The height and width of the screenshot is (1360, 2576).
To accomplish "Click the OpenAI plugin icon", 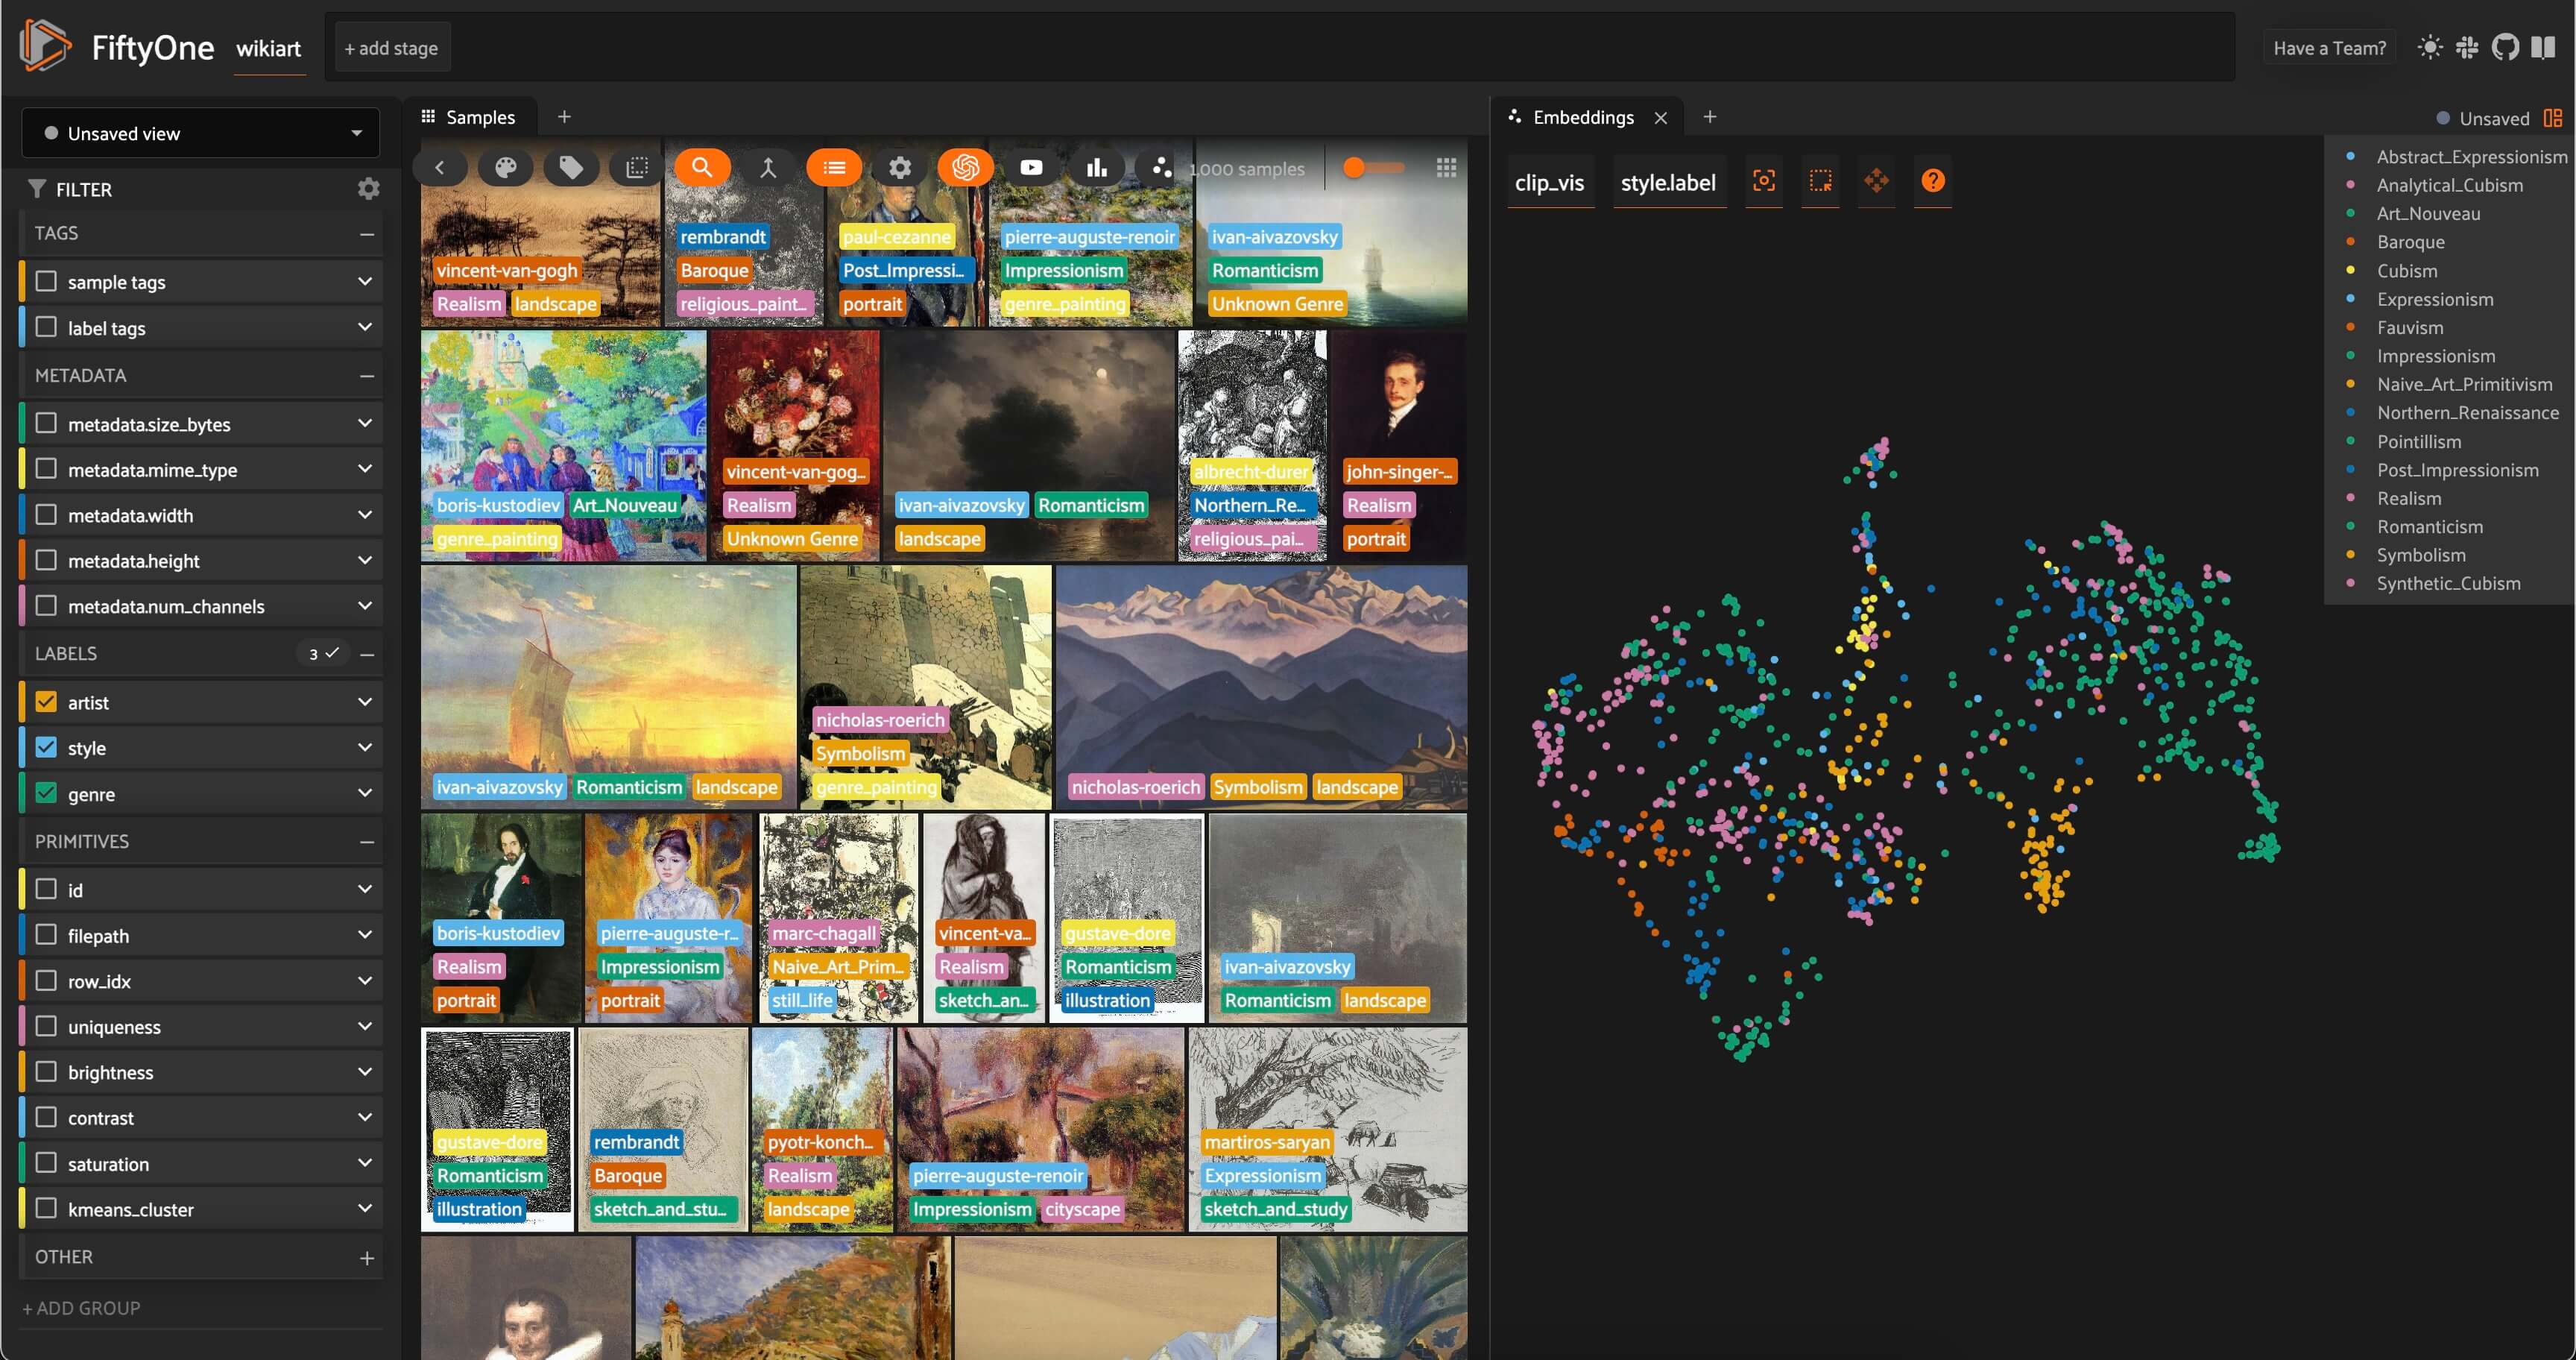I will click(965, 168).
